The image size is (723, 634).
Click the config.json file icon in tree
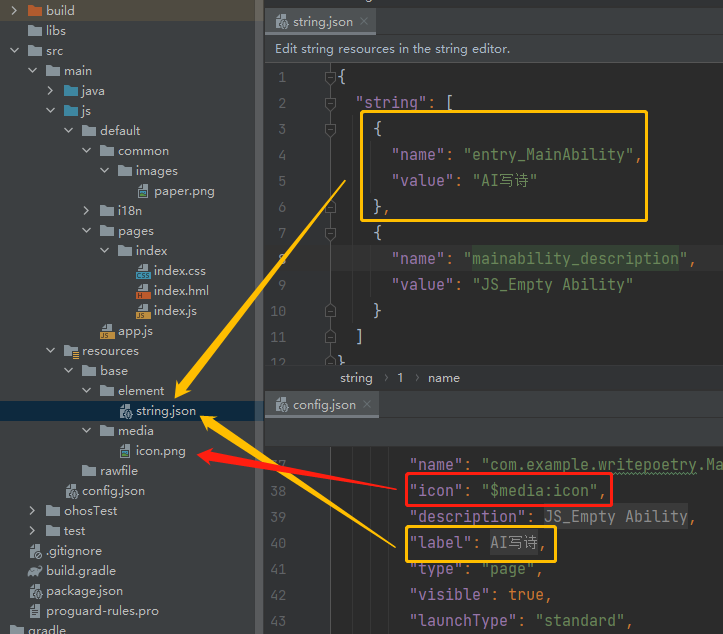(x=71, y=491)
